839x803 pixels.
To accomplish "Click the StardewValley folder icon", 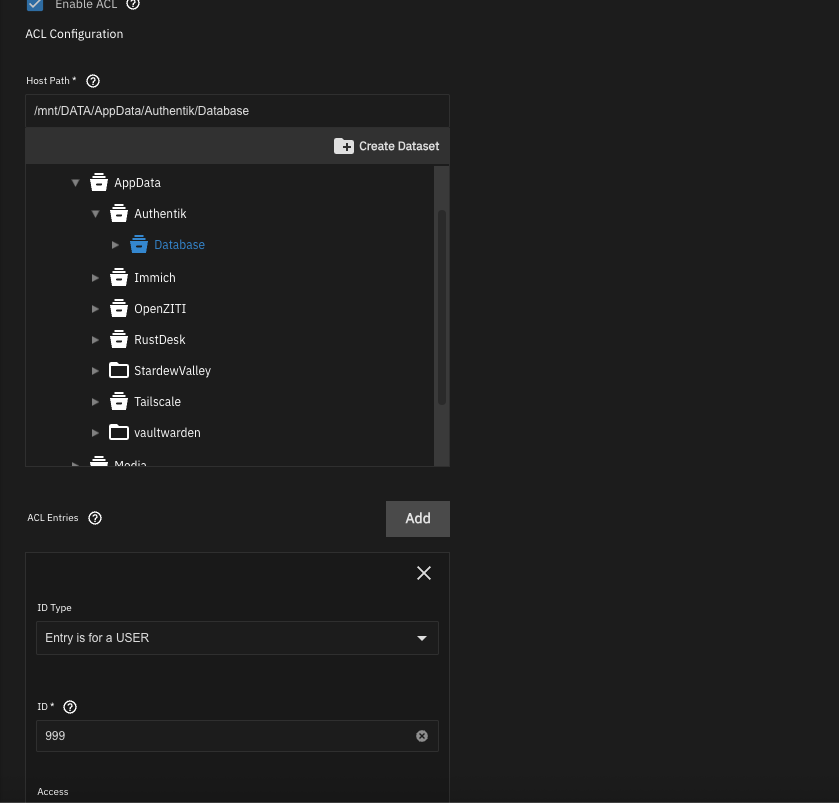I will 119,370.
